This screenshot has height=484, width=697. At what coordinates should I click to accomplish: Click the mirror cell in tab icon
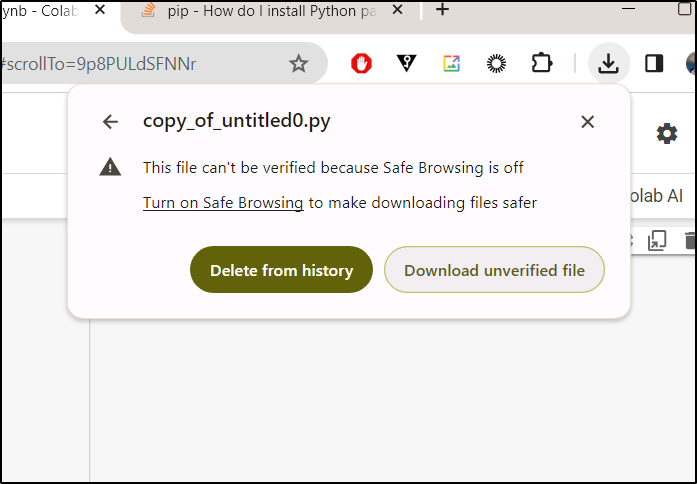click(x=657, y=240)
